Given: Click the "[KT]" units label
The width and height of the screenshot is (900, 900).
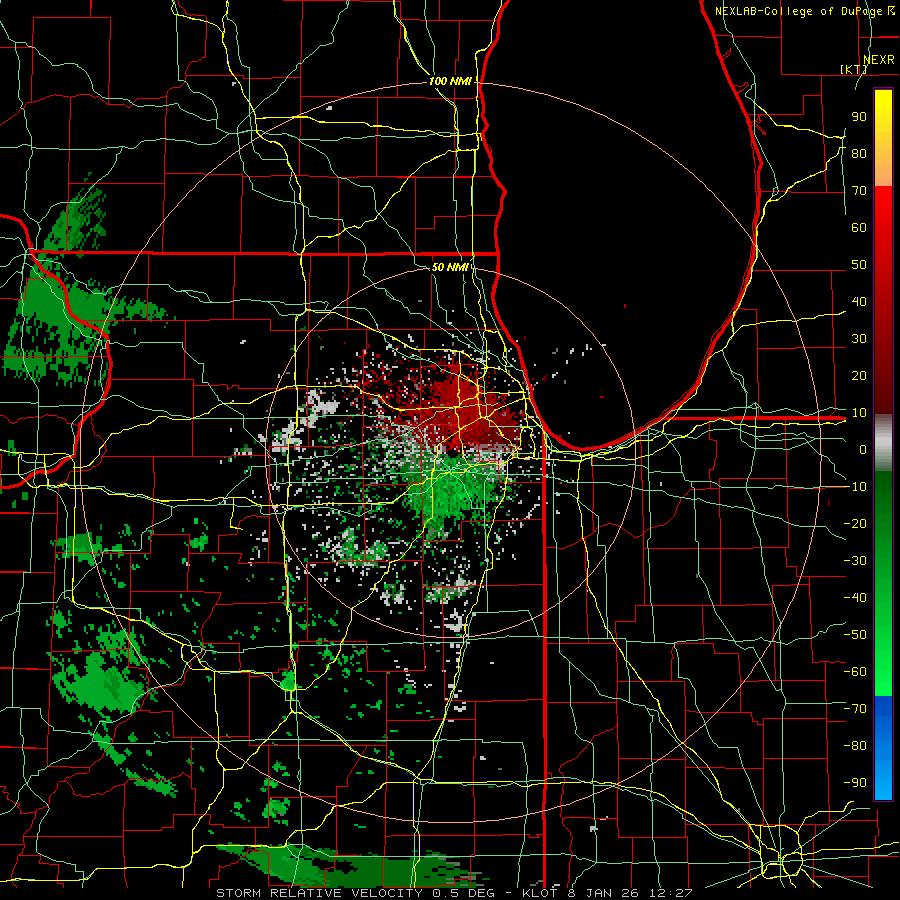Looking at the screenshot, I should [854, 69].
